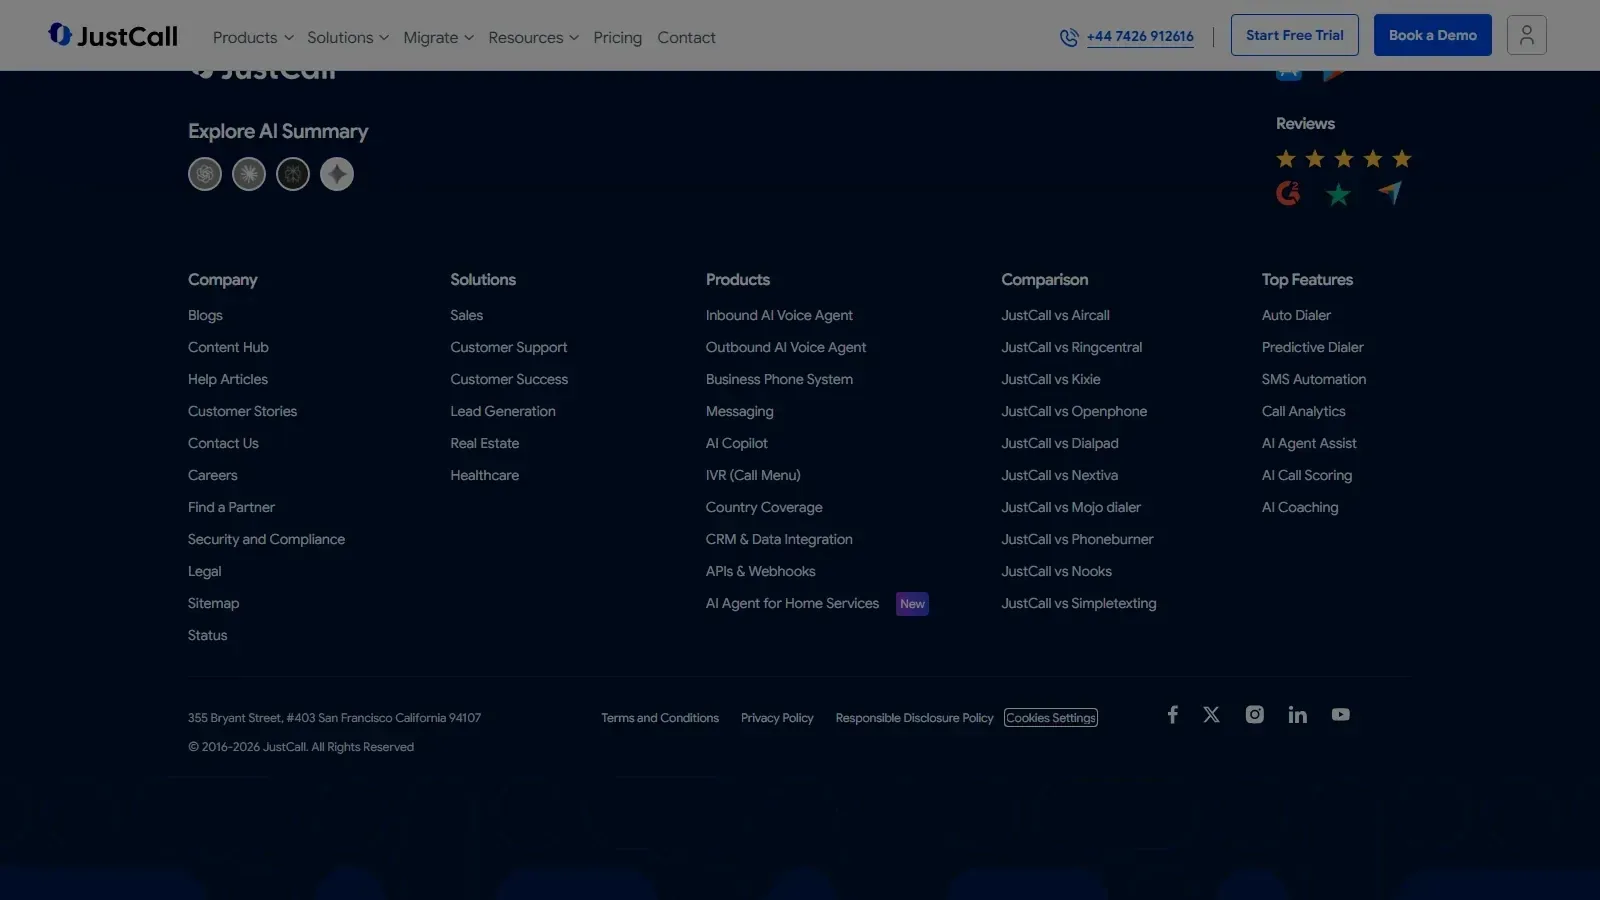1600x900 pixels.
Task: Open JustCall vs Ringcentral comparison
Action: tap(1072, 347)
